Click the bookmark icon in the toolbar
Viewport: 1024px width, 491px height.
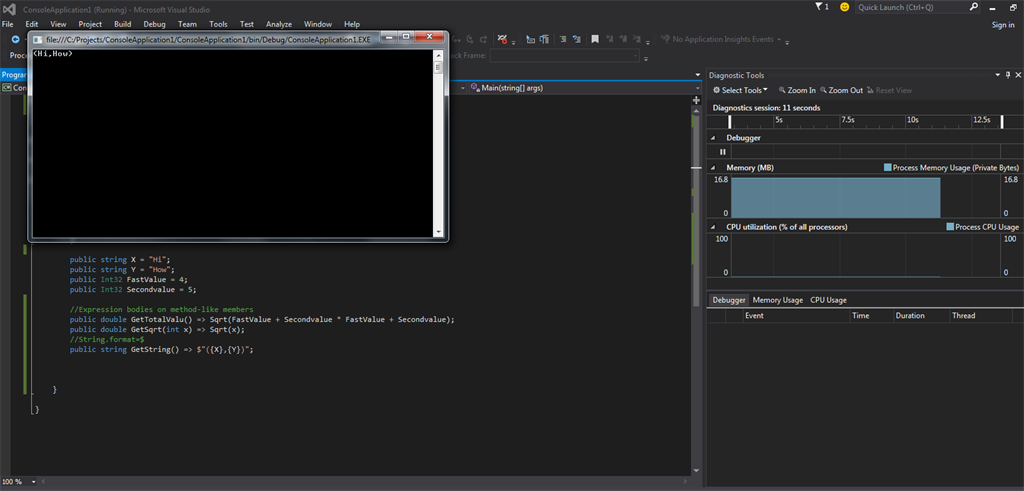pyautogui.click(x=595, y=40)
